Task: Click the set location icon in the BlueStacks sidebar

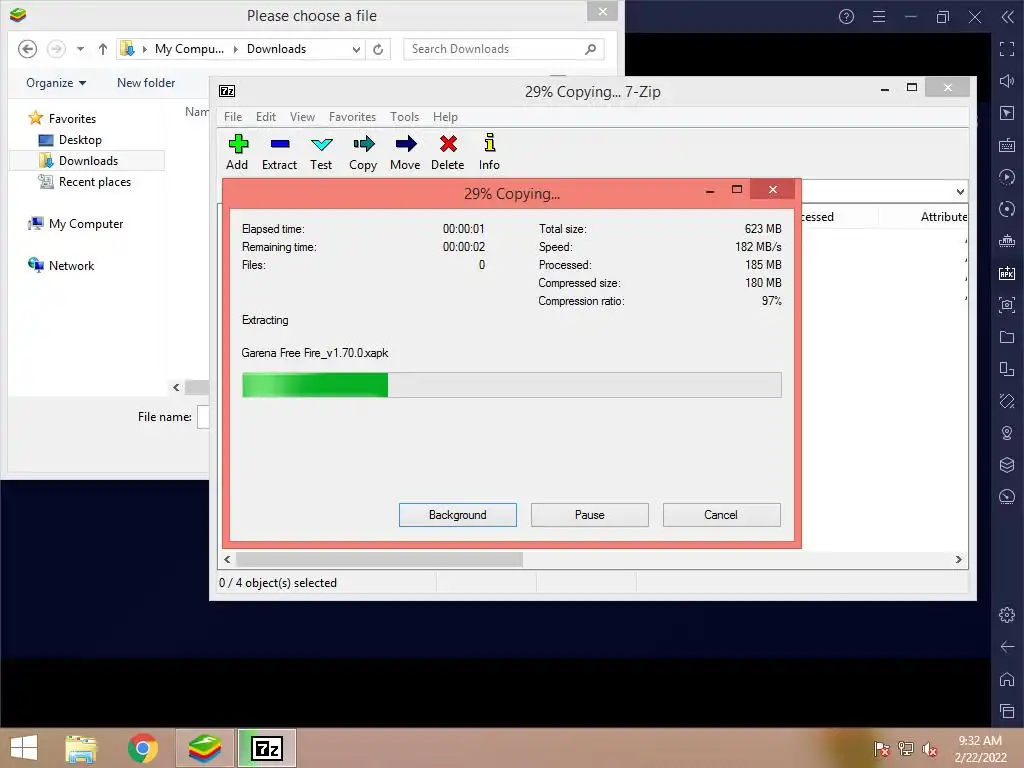Action: (x=1007, y=433)
